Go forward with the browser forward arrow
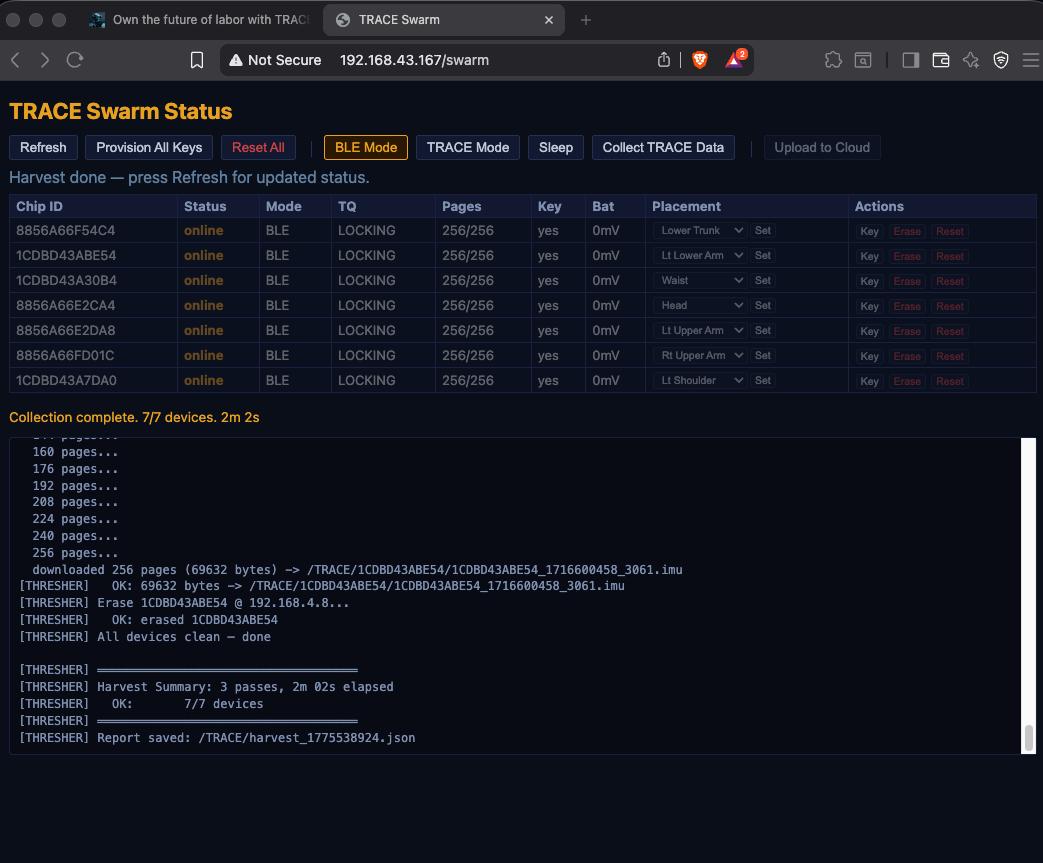This screenshot has height=863, width=1043. [x=45, y=61]
